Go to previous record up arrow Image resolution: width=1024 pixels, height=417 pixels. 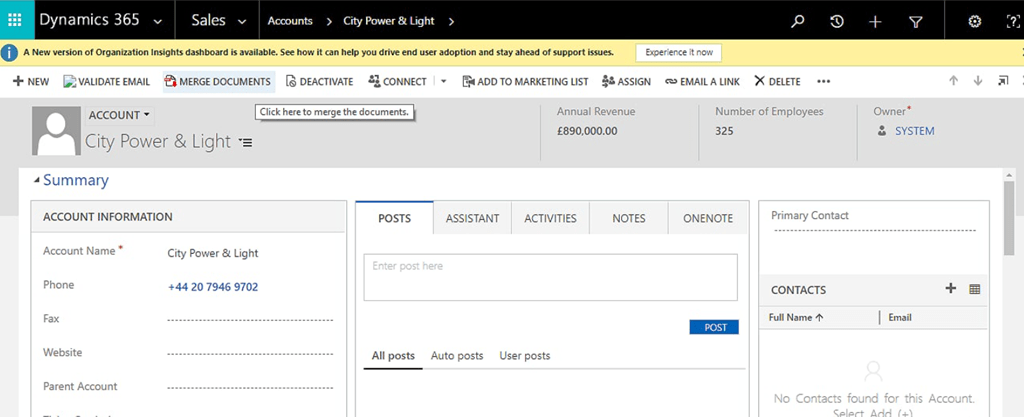[x=953, y=81]
